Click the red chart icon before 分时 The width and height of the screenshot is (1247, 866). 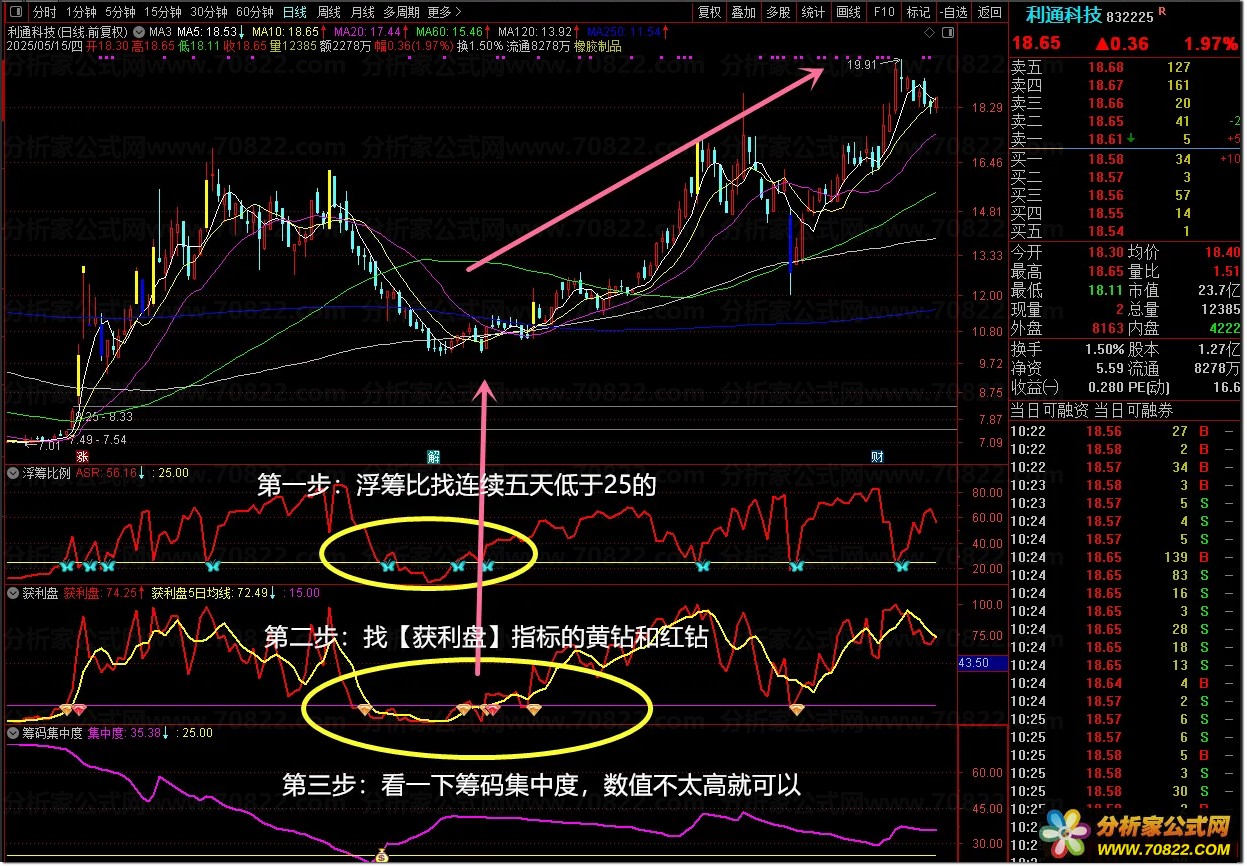pos(15,13)
